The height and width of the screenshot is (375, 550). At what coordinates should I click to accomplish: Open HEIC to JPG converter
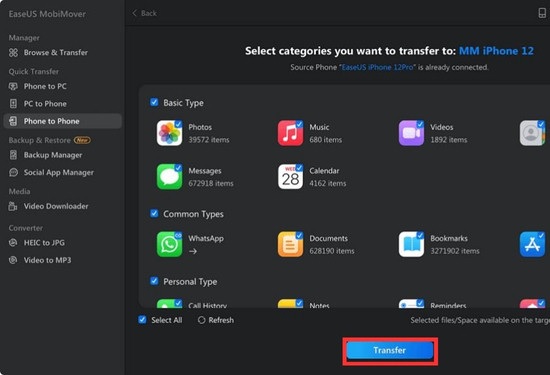(x=62, y=242)
